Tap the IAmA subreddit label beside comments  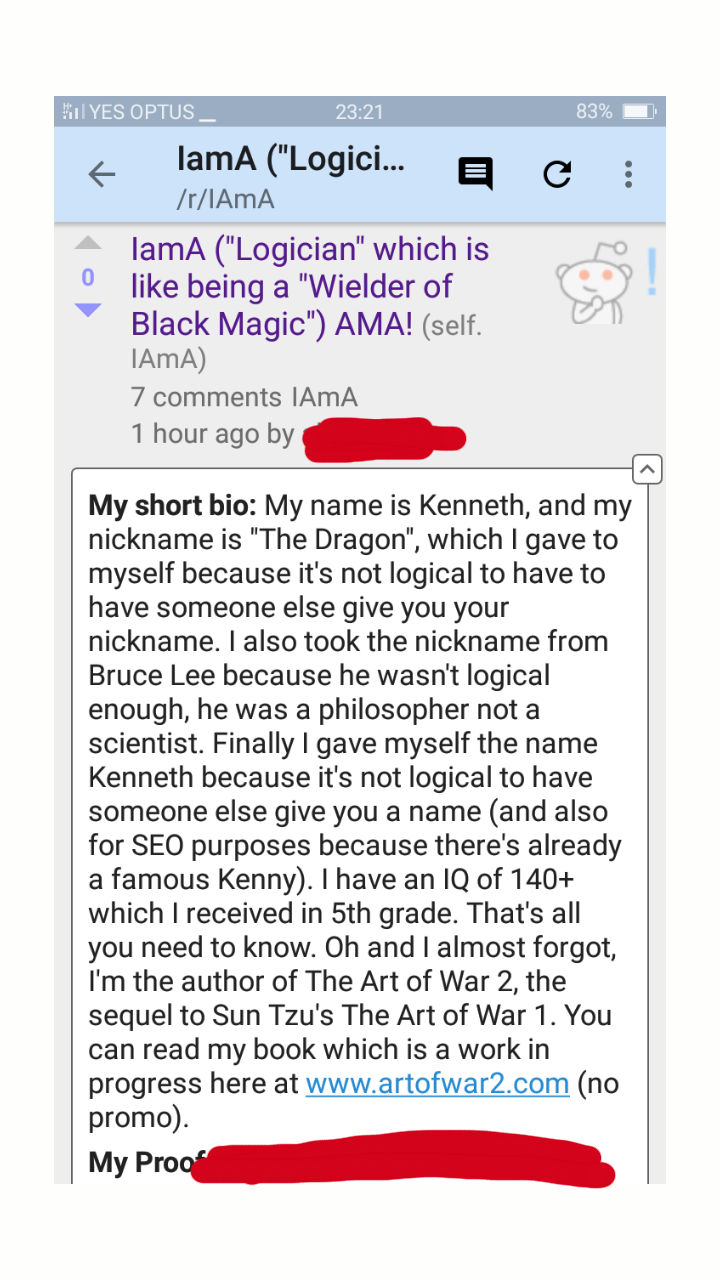tap(324, 397)
